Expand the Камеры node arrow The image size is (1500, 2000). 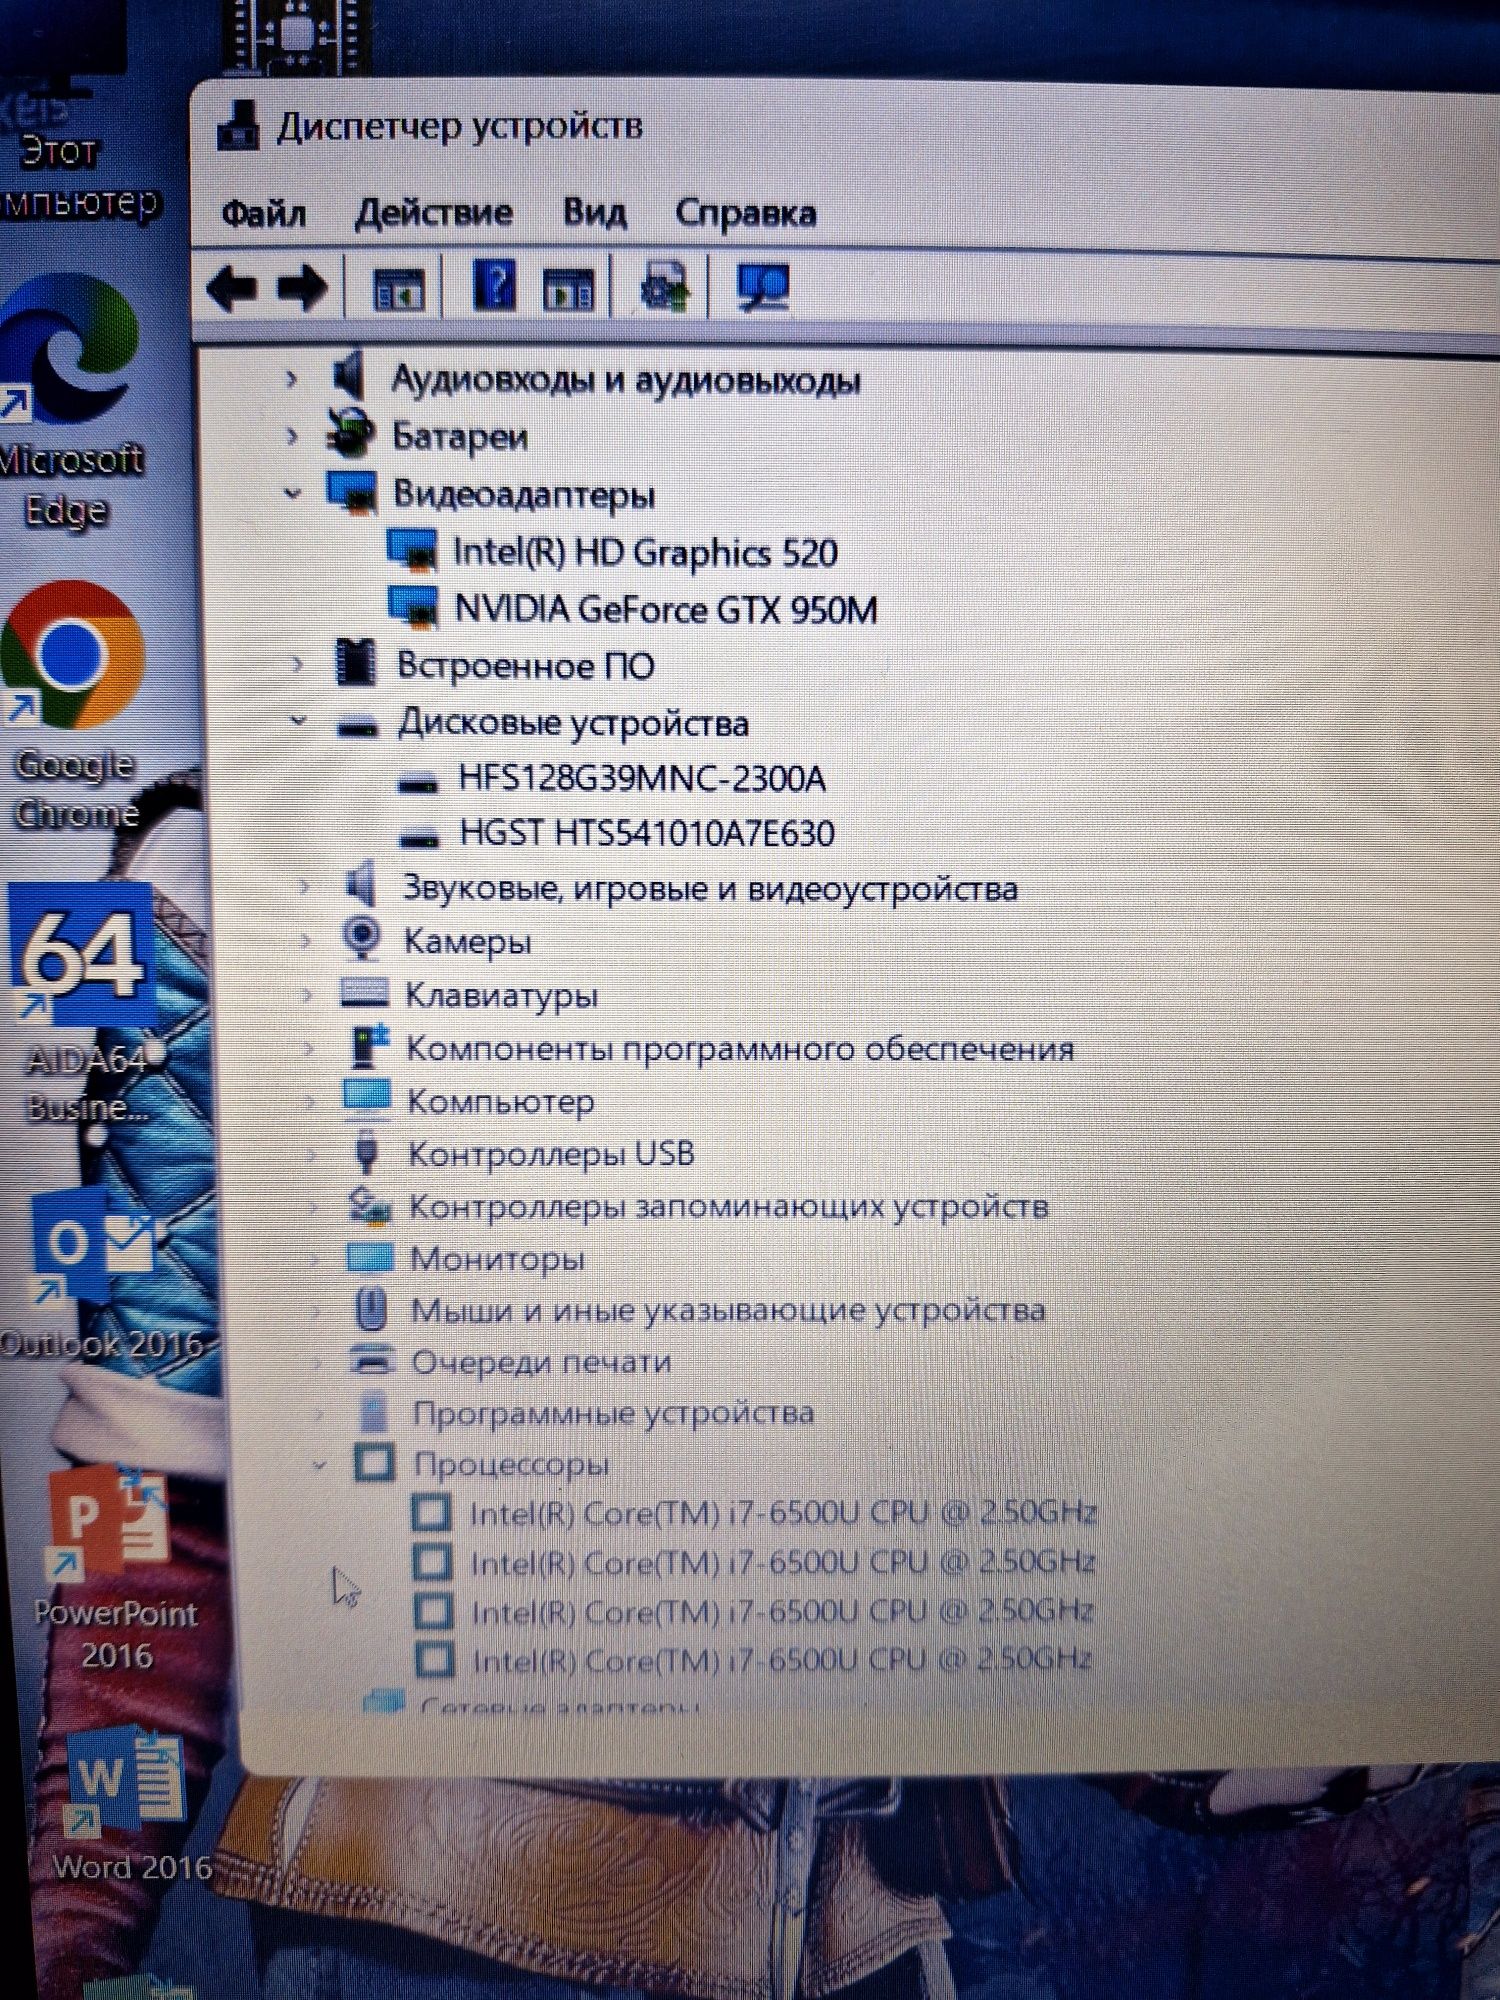coord(306,940)
